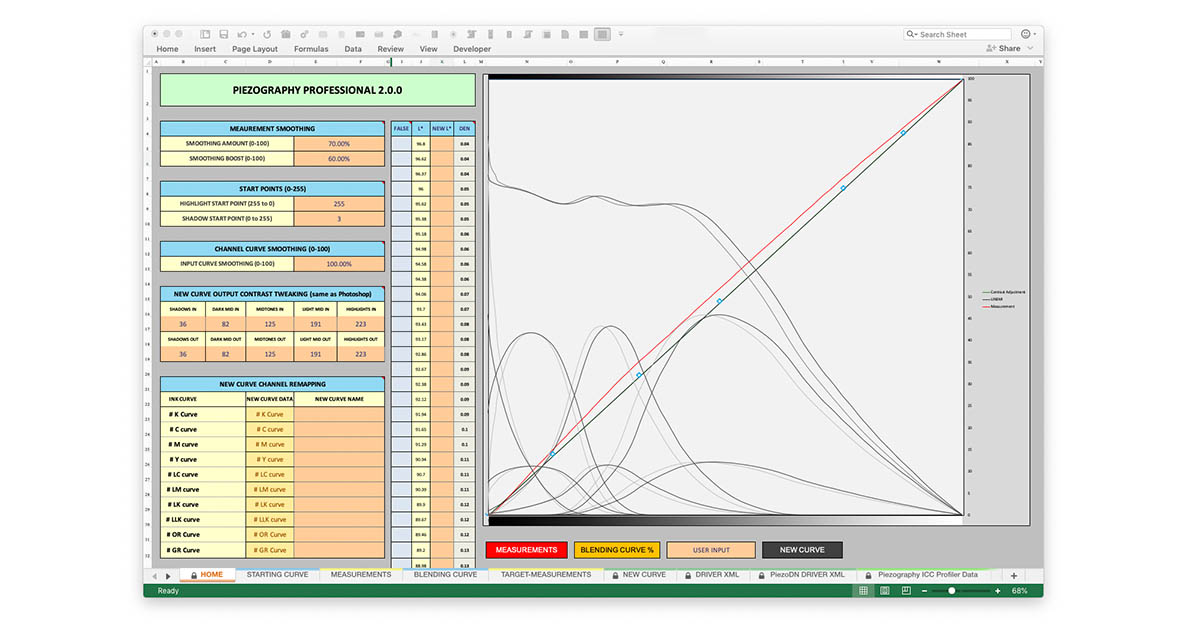1200x630 pixels.
Task: Click the smiley feedback icon
Action: (x=1027, y=34)
